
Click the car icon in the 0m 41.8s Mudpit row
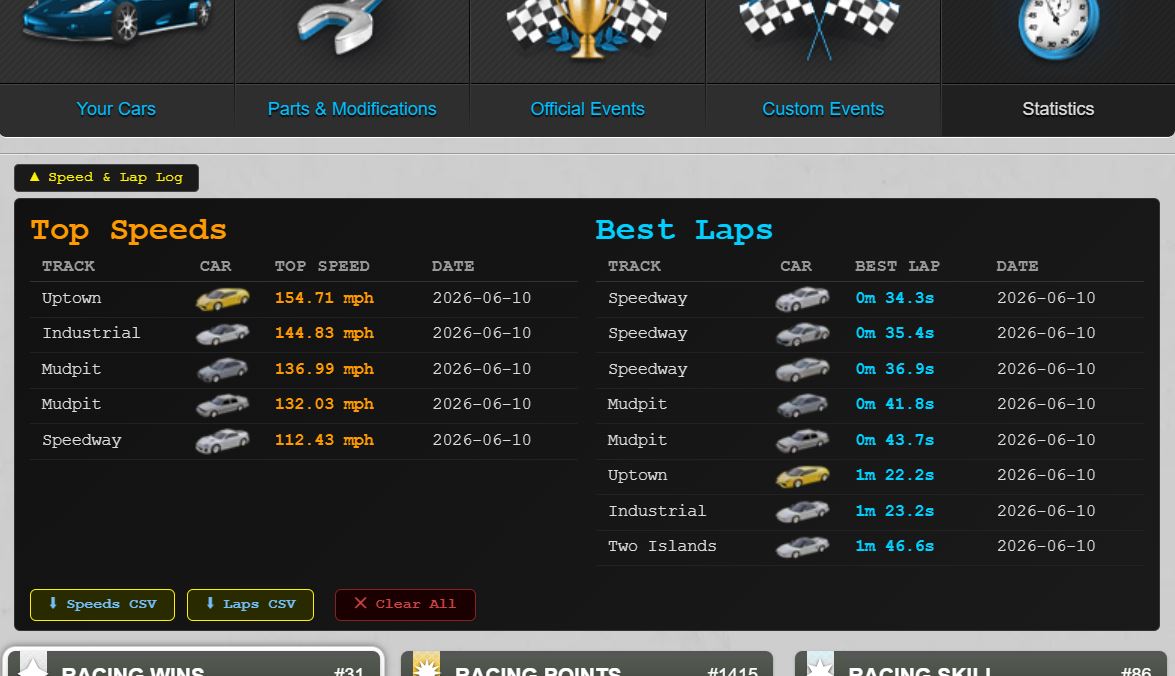tap(803, 405)
